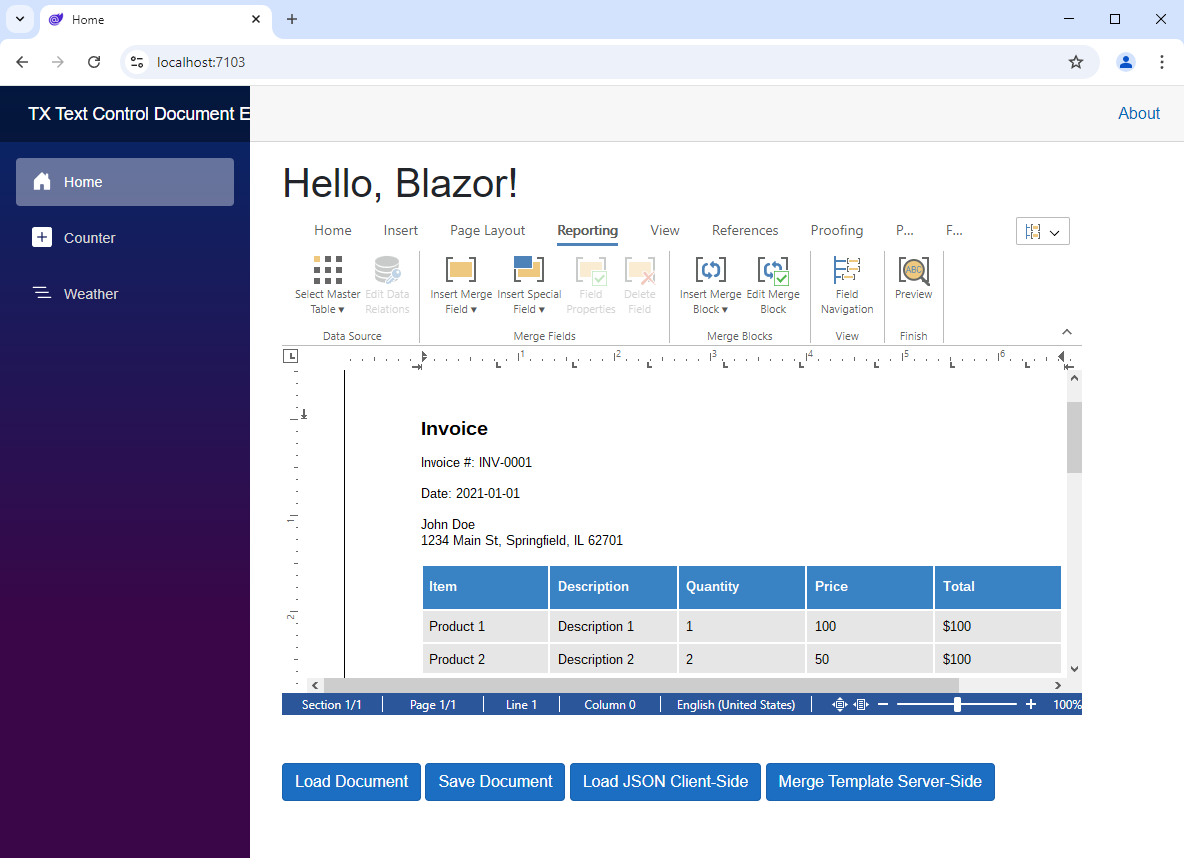
Task: Select the Reporting ribbon tab
Action: point(587,230)
